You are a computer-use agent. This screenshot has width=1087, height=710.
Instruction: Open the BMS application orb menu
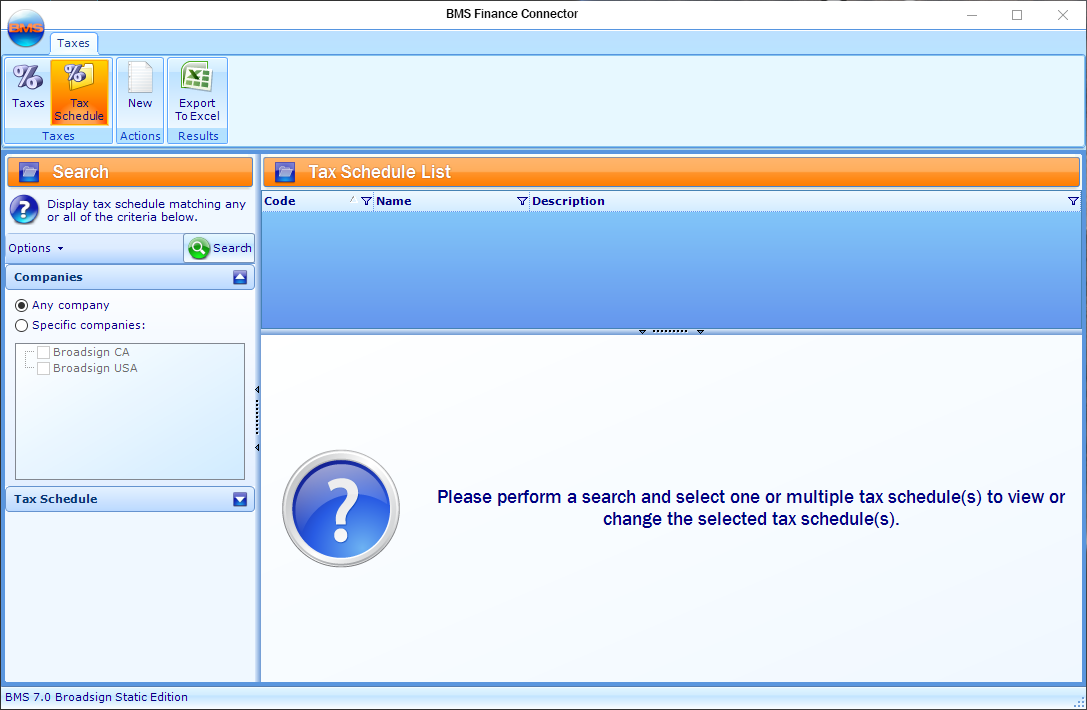point(26,28)
